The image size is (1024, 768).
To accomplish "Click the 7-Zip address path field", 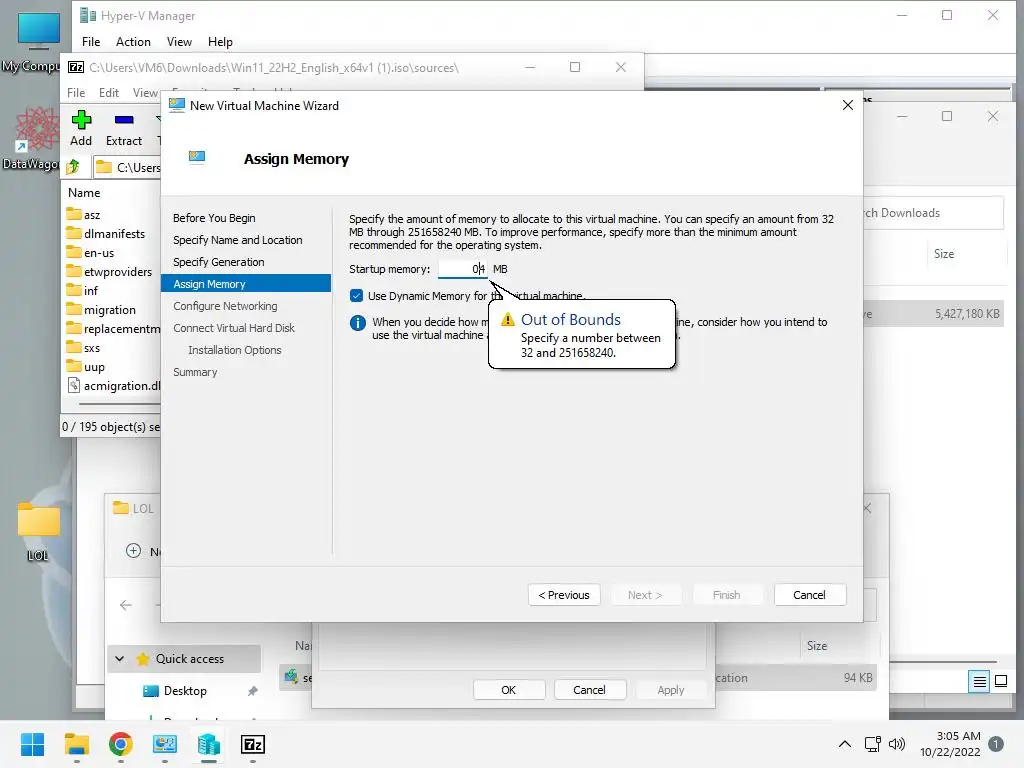I will [x=127, y=167].
